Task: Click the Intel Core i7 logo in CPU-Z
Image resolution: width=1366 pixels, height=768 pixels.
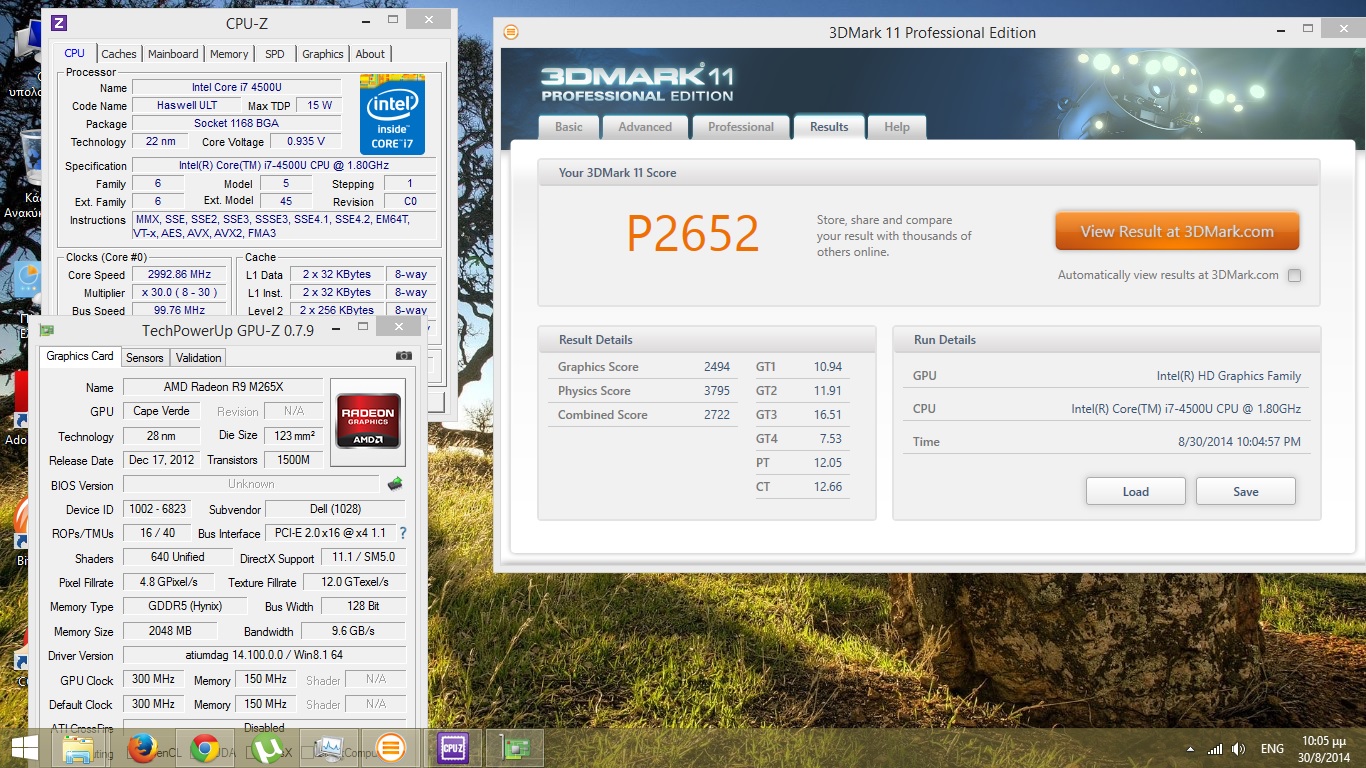Action: (x=392, y=114)
